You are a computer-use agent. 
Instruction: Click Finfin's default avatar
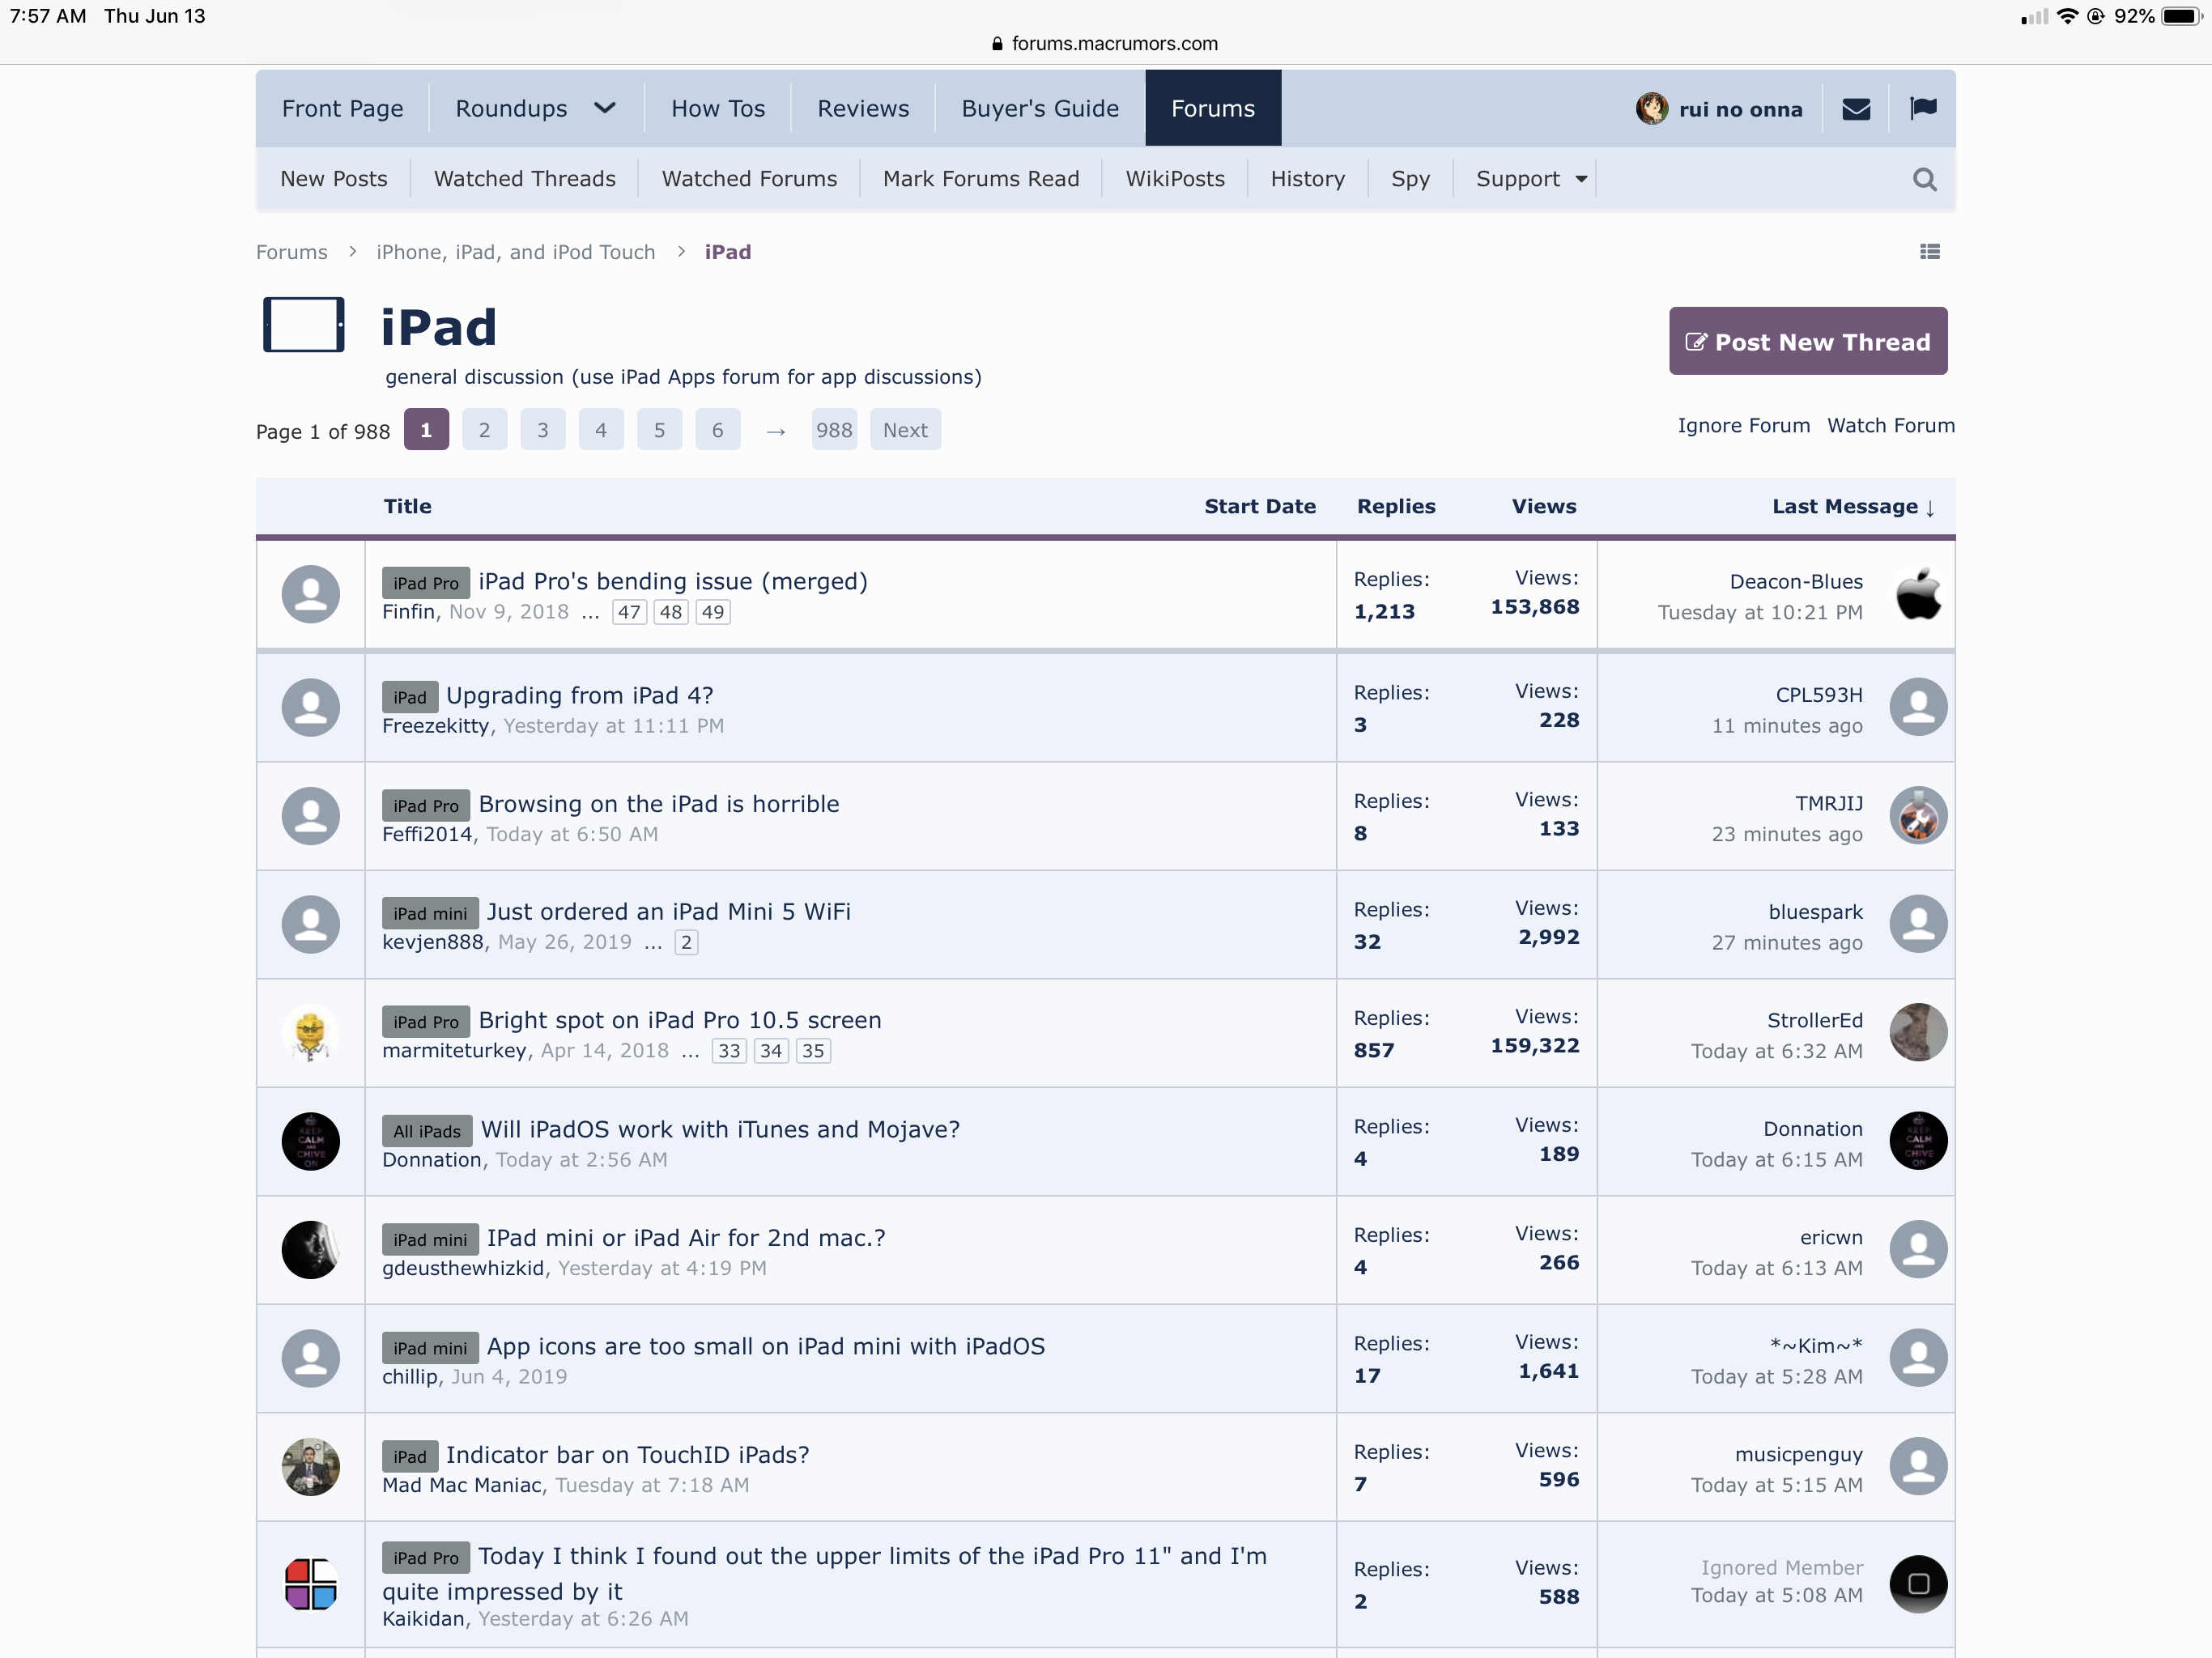click(311, 594)
